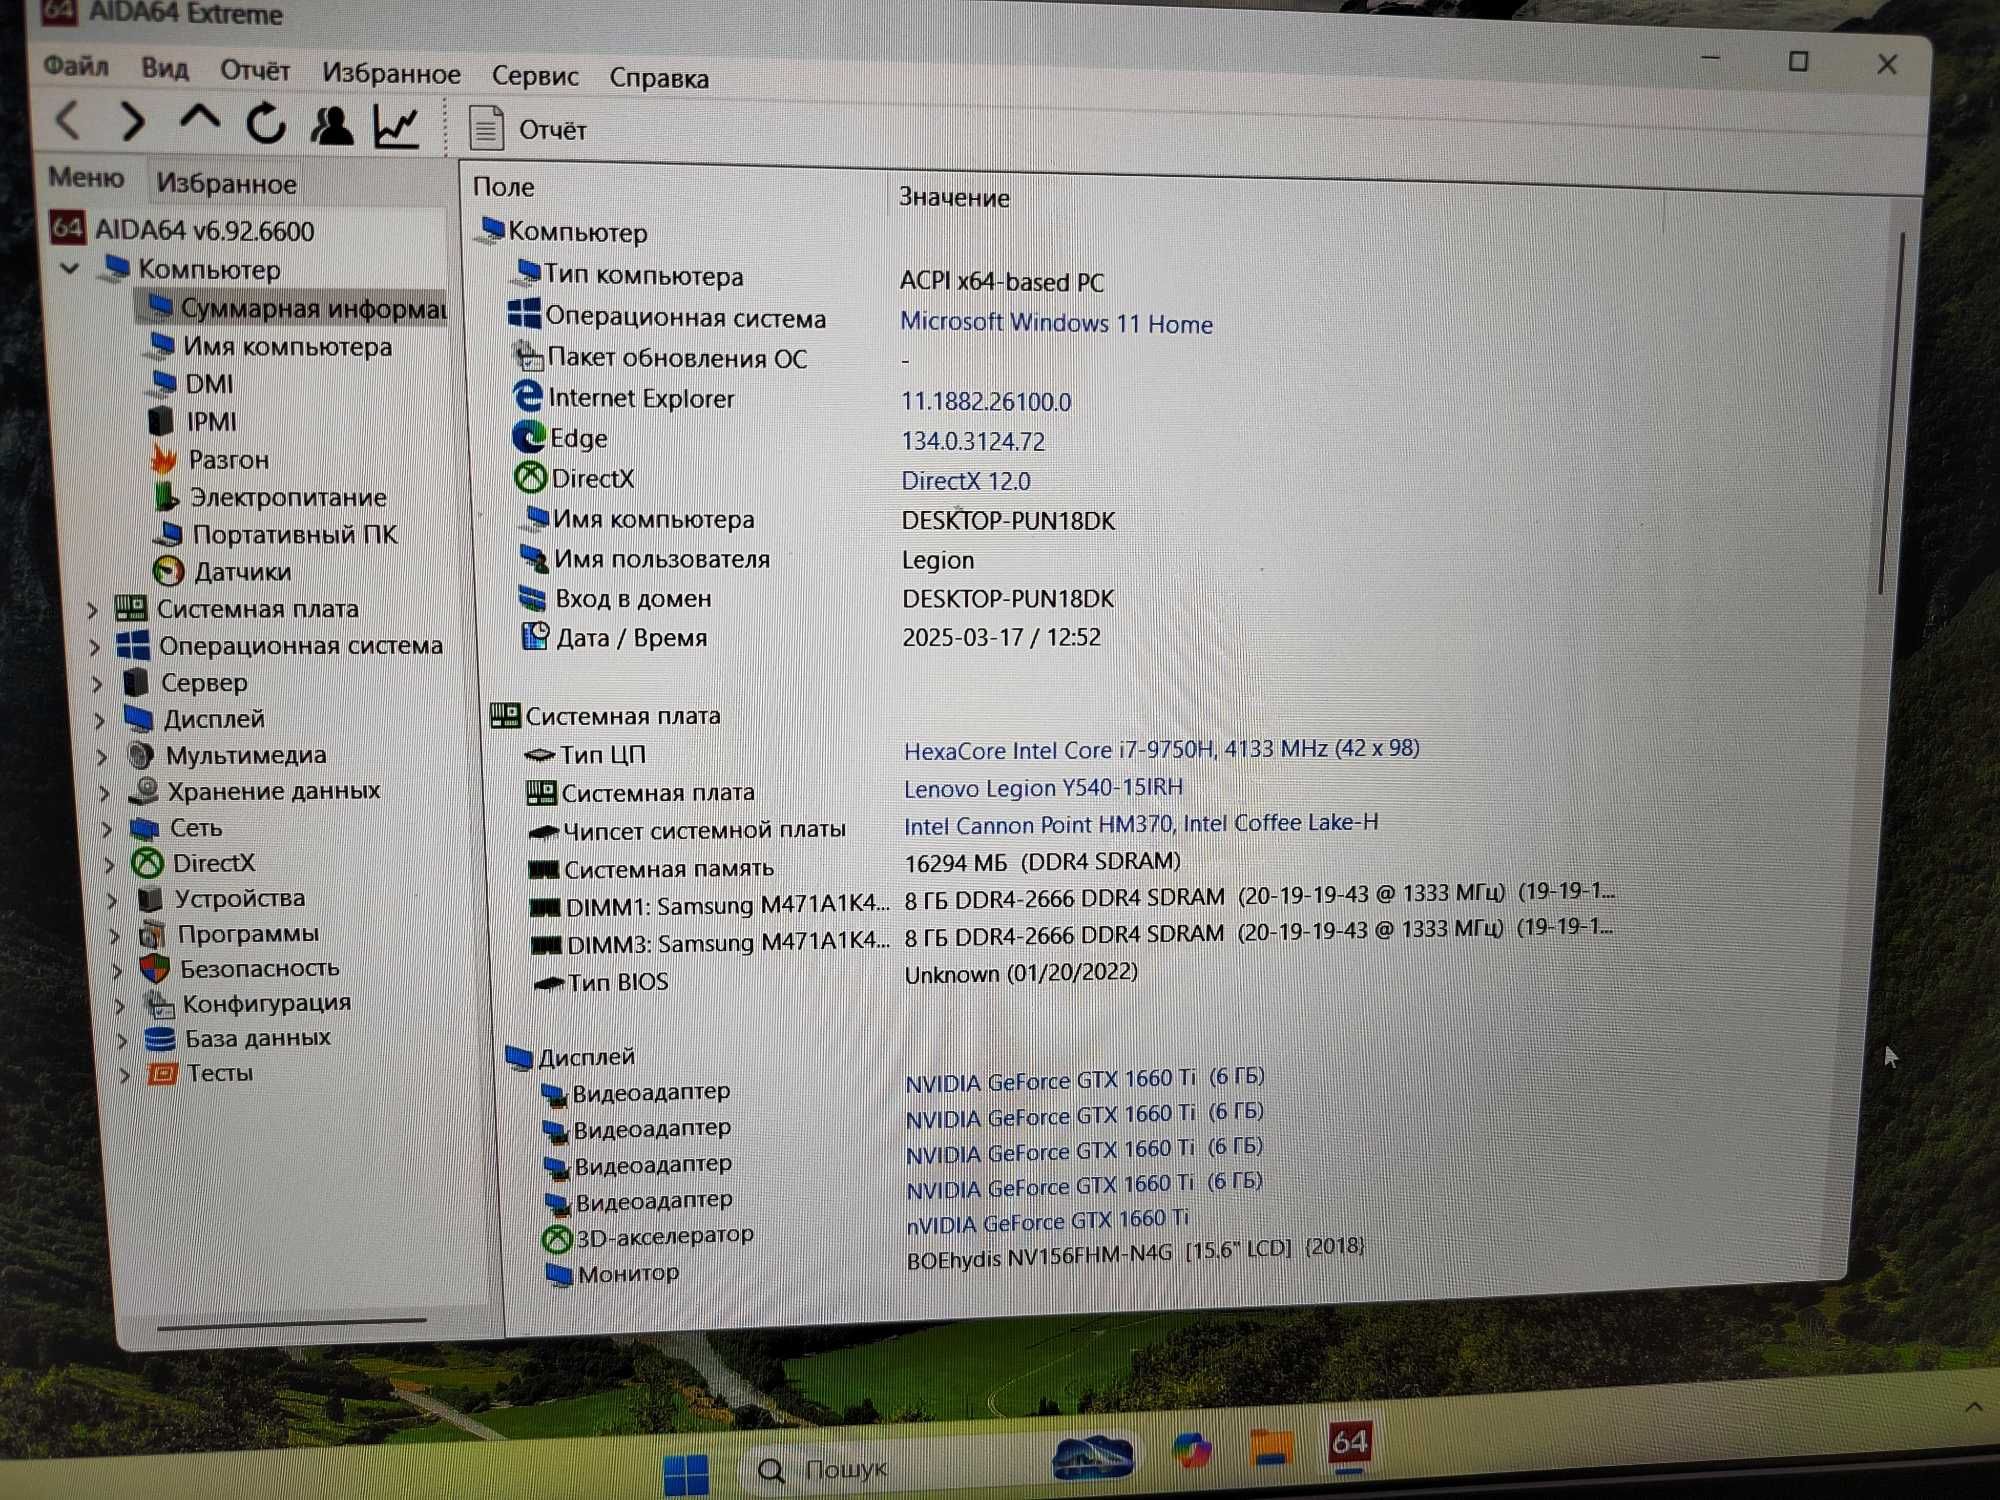The width and height of the screenshot is (2000, 1500).
Task: Select the Edge row icon
Action: [x=528, y=437]
